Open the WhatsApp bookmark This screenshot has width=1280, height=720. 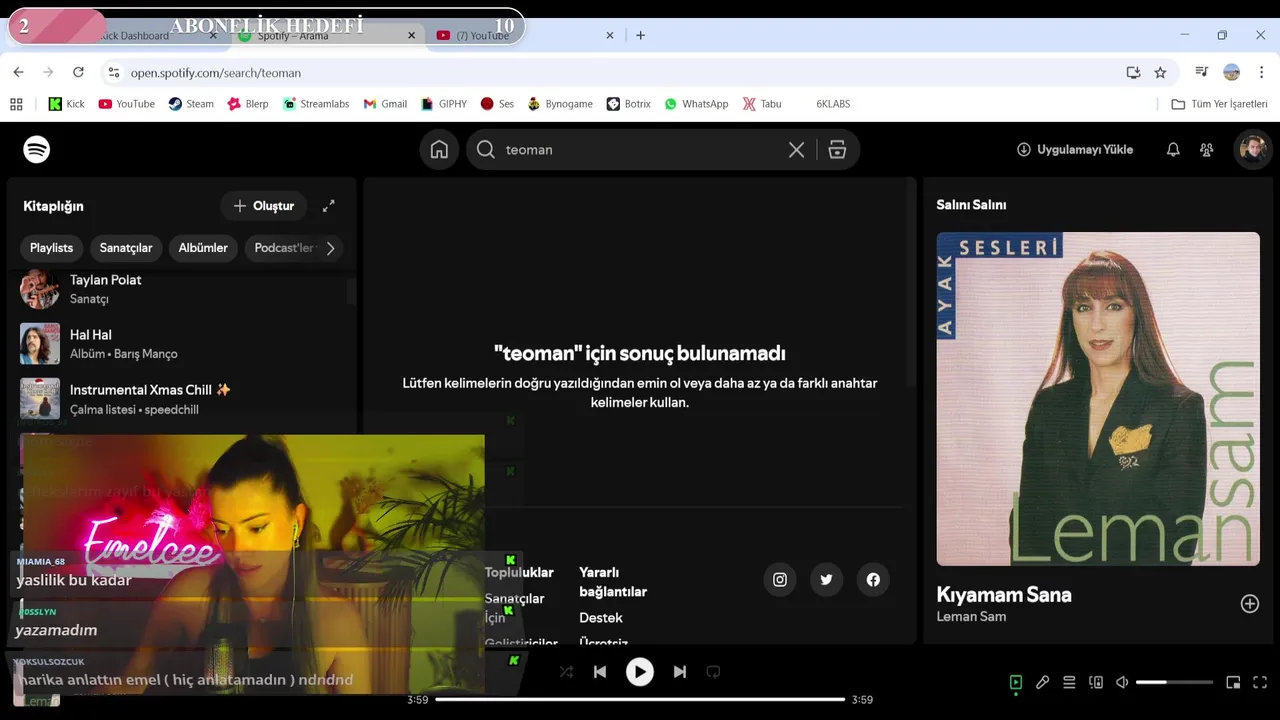[x=696, y=104]
